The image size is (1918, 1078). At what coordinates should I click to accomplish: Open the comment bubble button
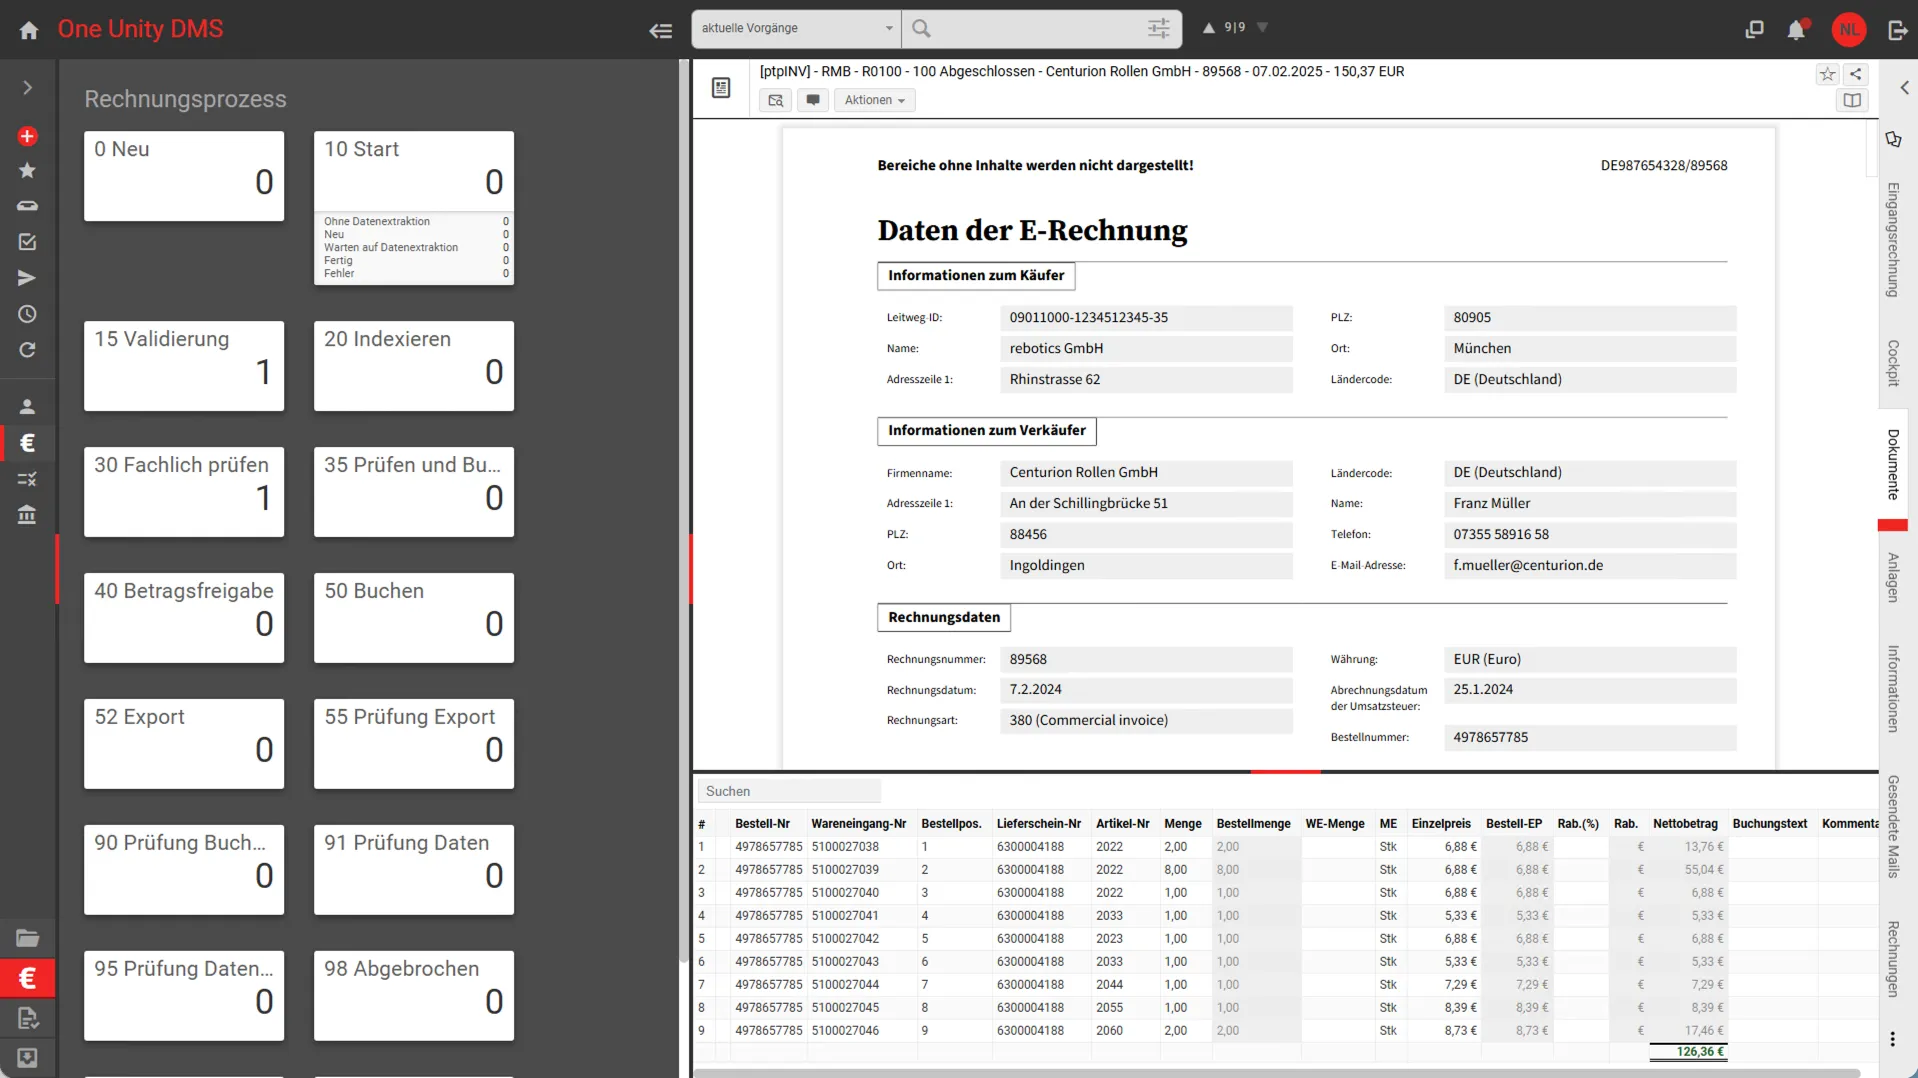tap(813, 100)
